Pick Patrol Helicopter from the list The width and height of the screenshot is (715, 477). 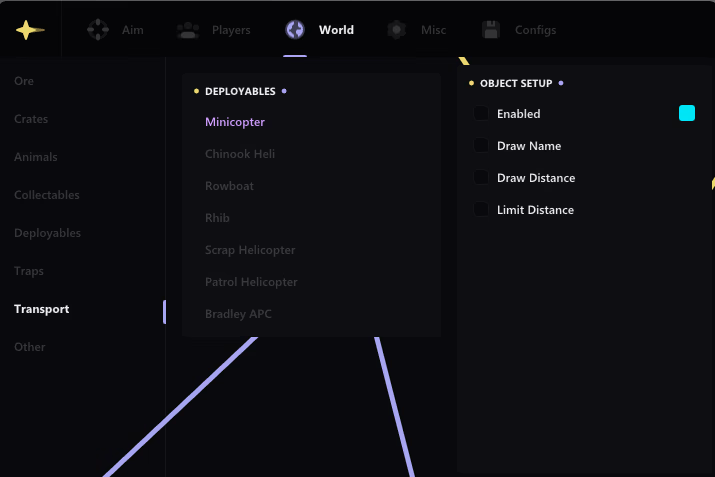pos(251,282)
